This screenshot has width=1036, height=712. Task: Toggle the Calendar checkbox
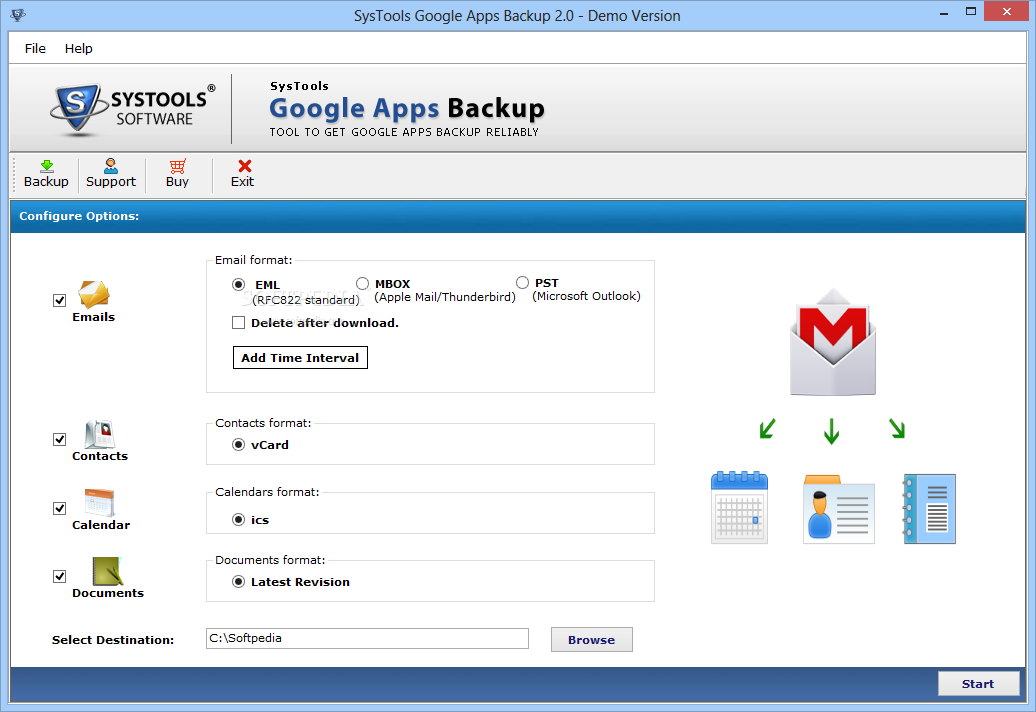coord(59,508)
